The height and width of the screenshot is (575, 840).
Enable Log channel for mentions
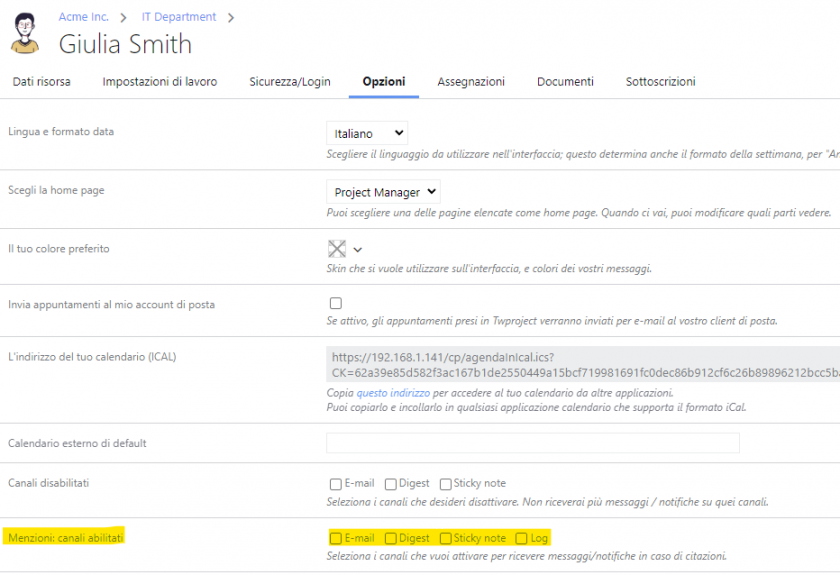click(x=522, y=538)
